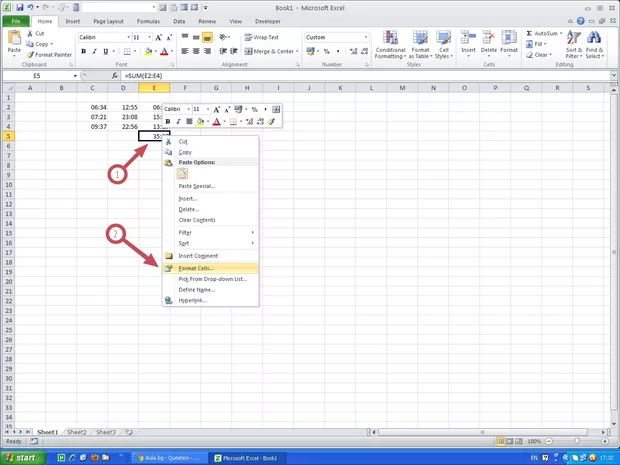620x465 pixels.
Task: Open the Filter submenu in context menu
Action: click(x=186, y=232)
